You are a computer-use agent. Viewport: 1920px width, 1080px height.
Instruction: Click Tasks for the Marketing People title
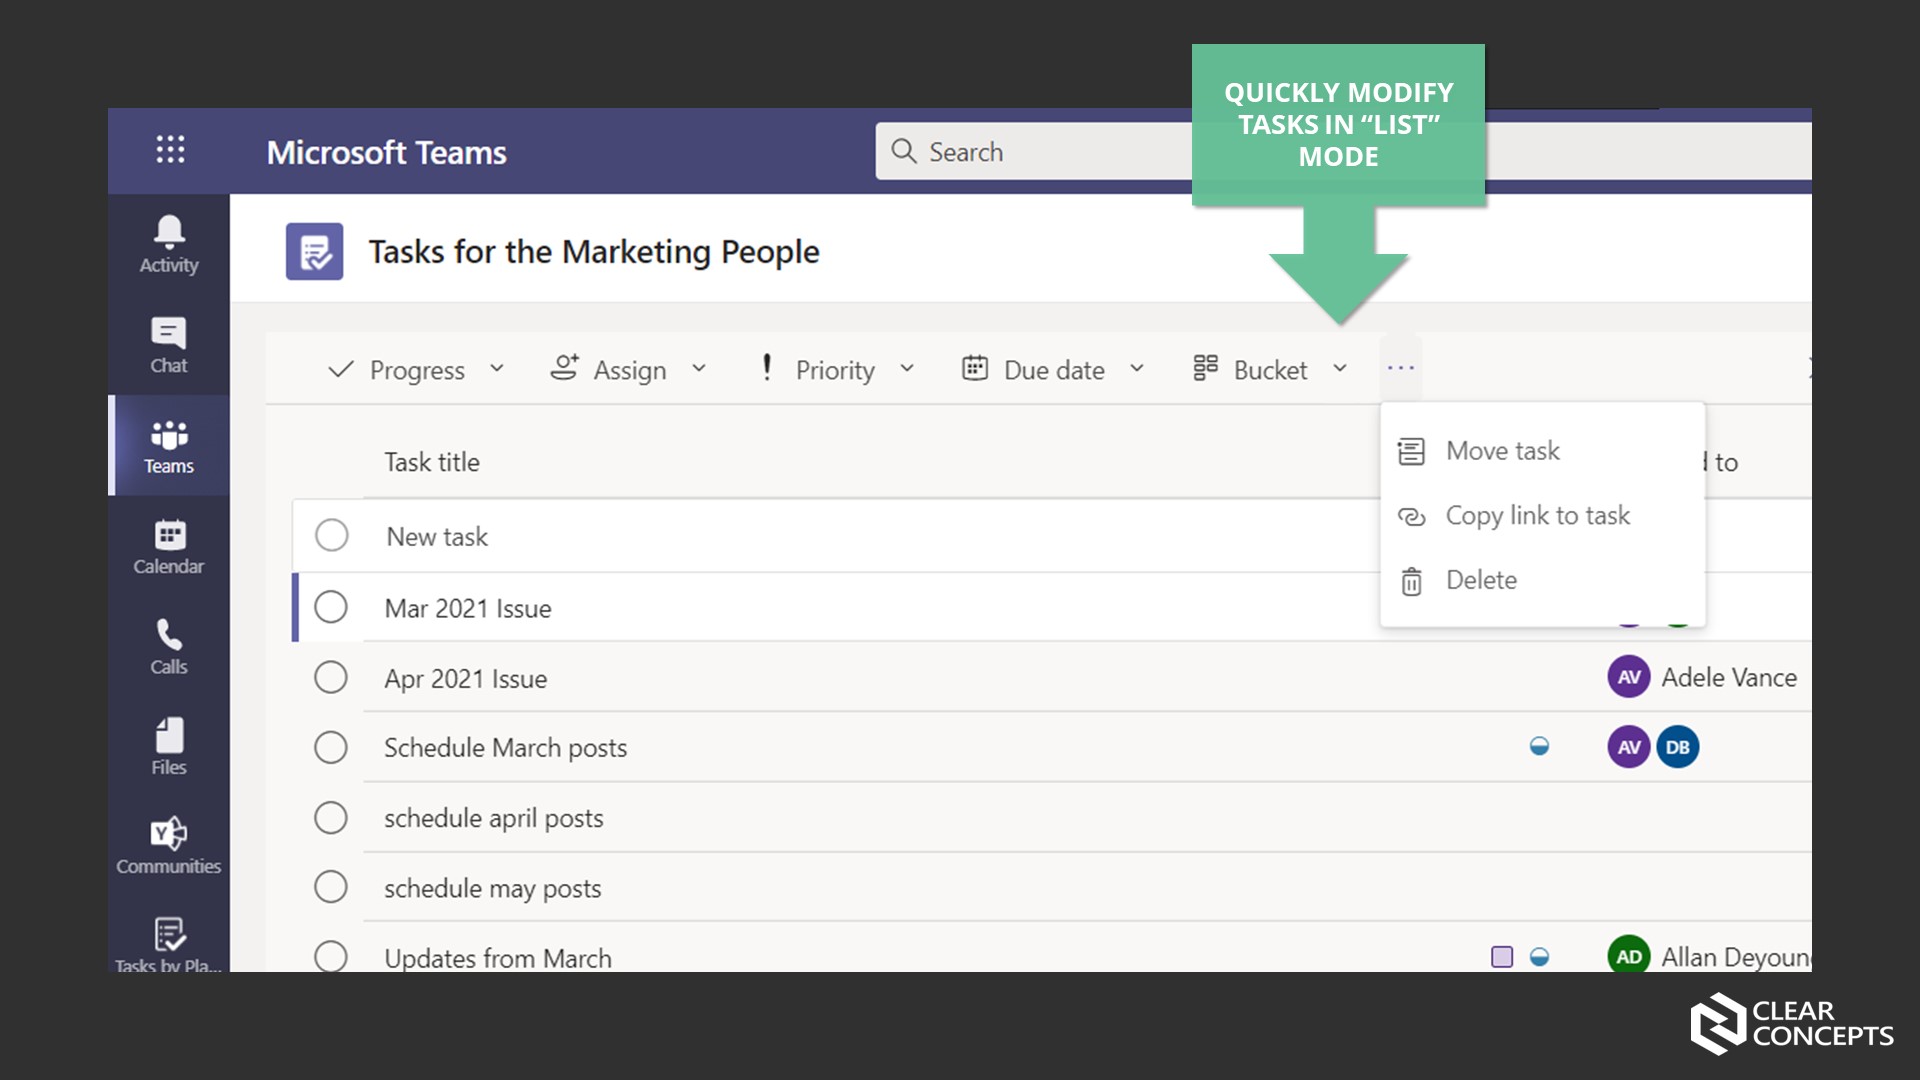point(594,252)
